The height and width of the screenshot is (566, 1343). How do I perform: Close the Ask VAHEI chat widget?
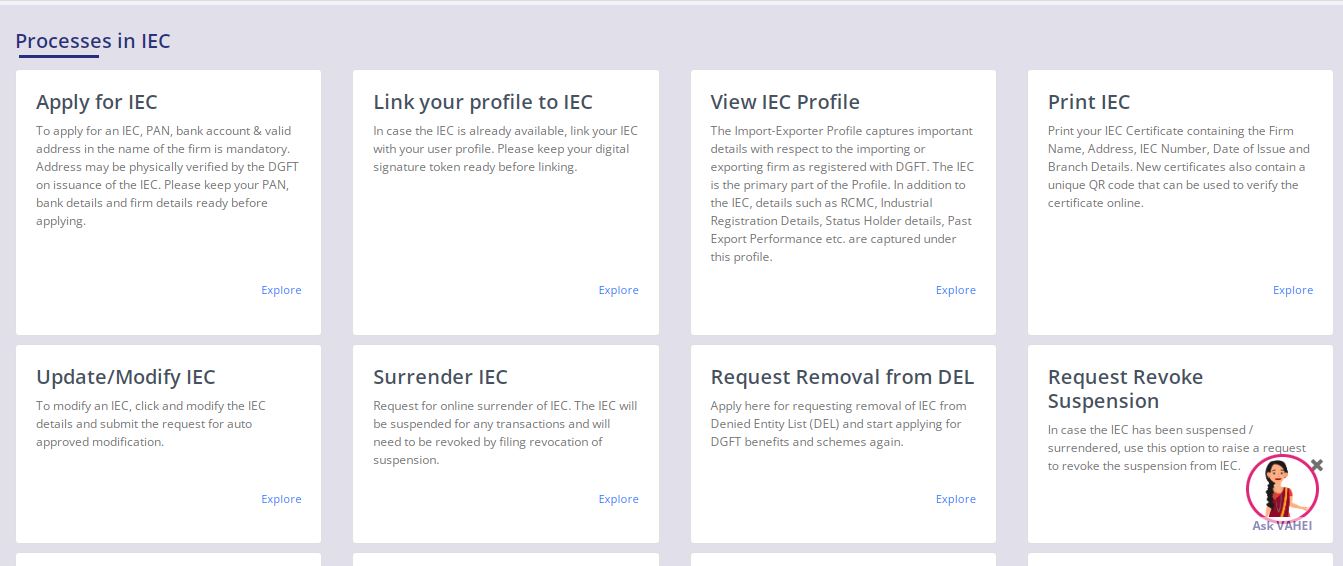1317,465
